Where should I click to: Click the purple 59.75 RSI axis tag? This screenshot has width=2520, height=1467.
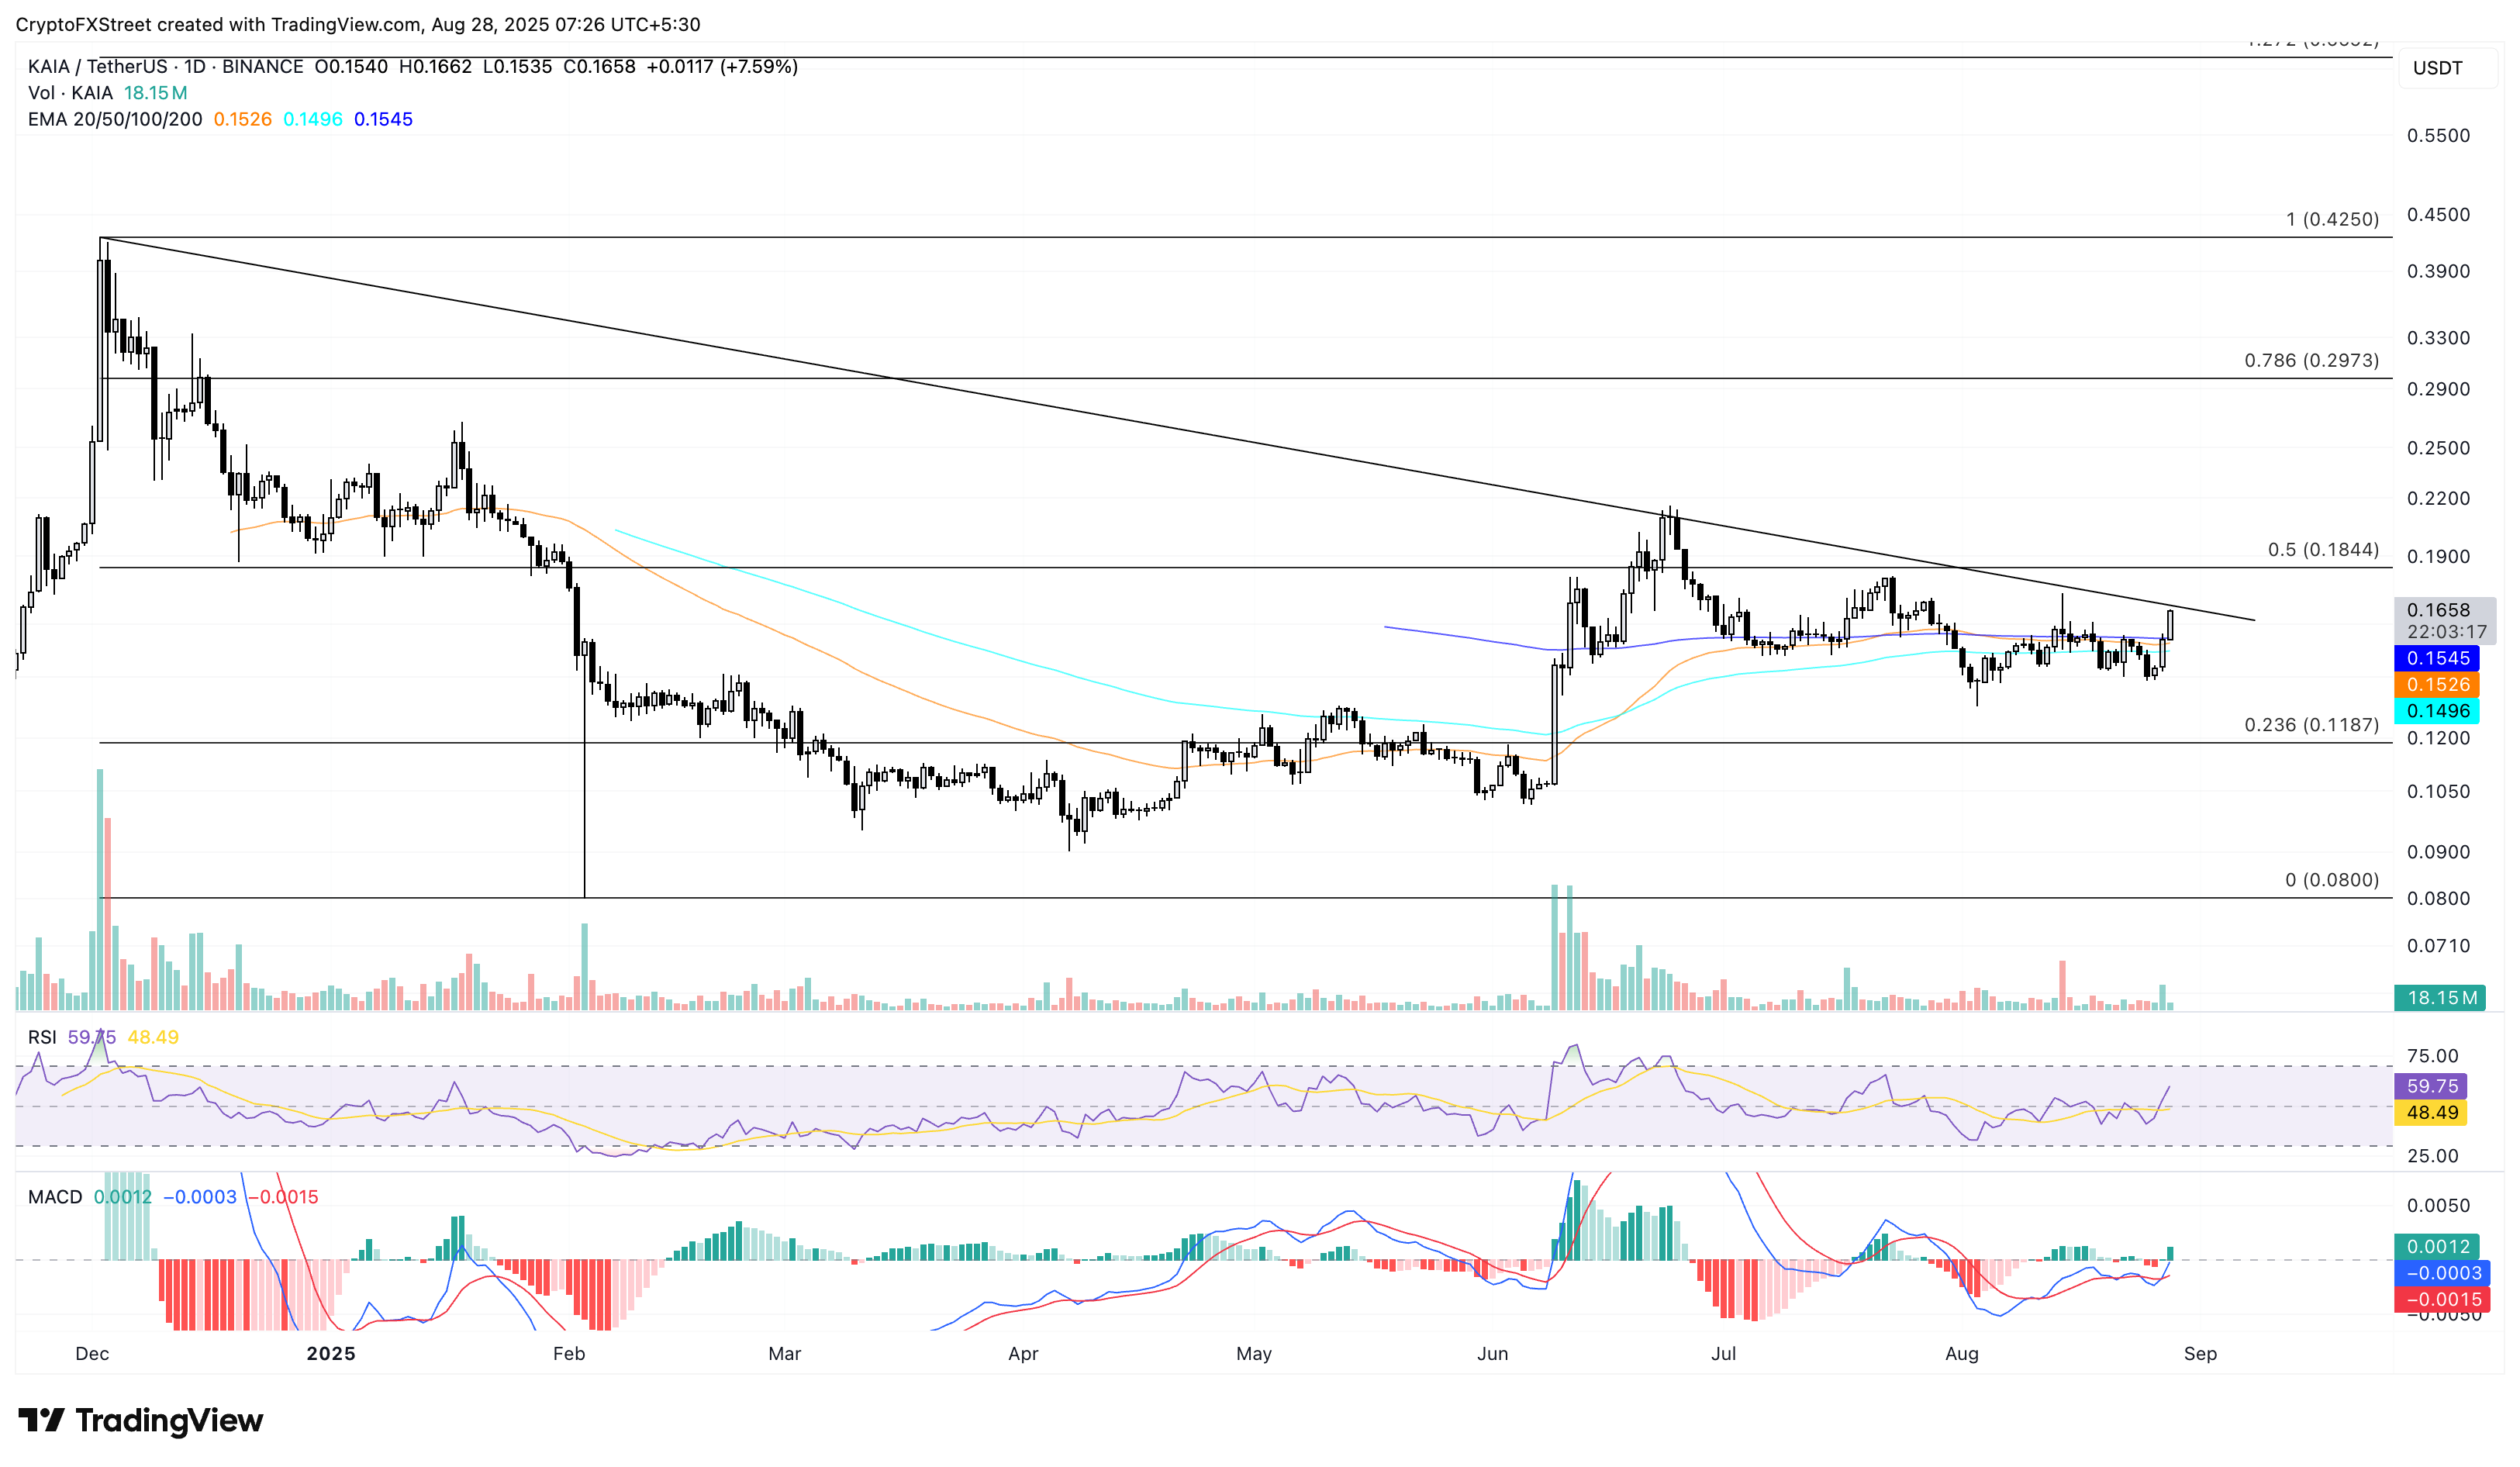pos(2431,1086)
